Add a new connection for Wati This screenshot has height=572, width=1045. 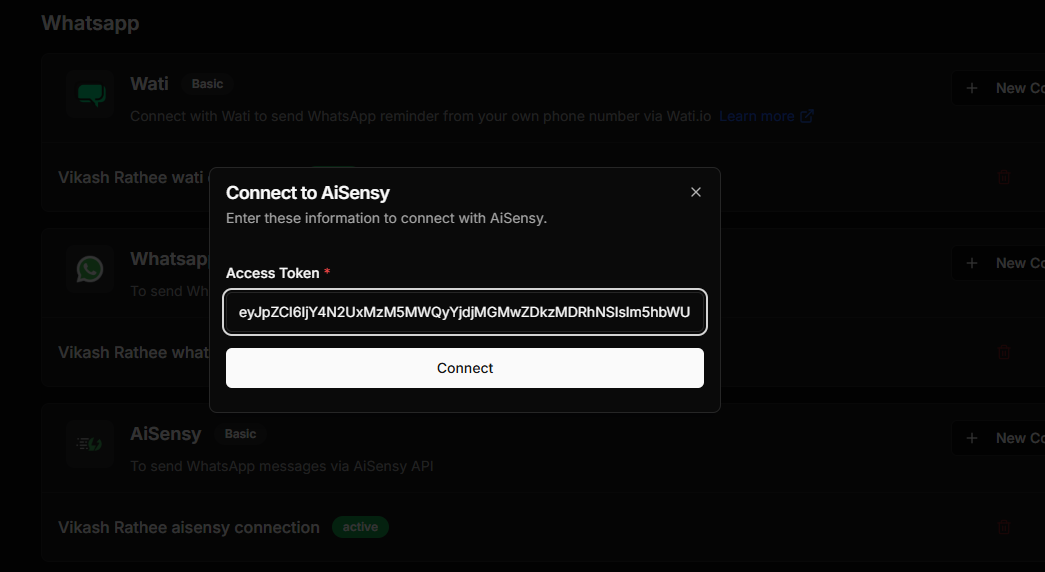tap(998, 88)
